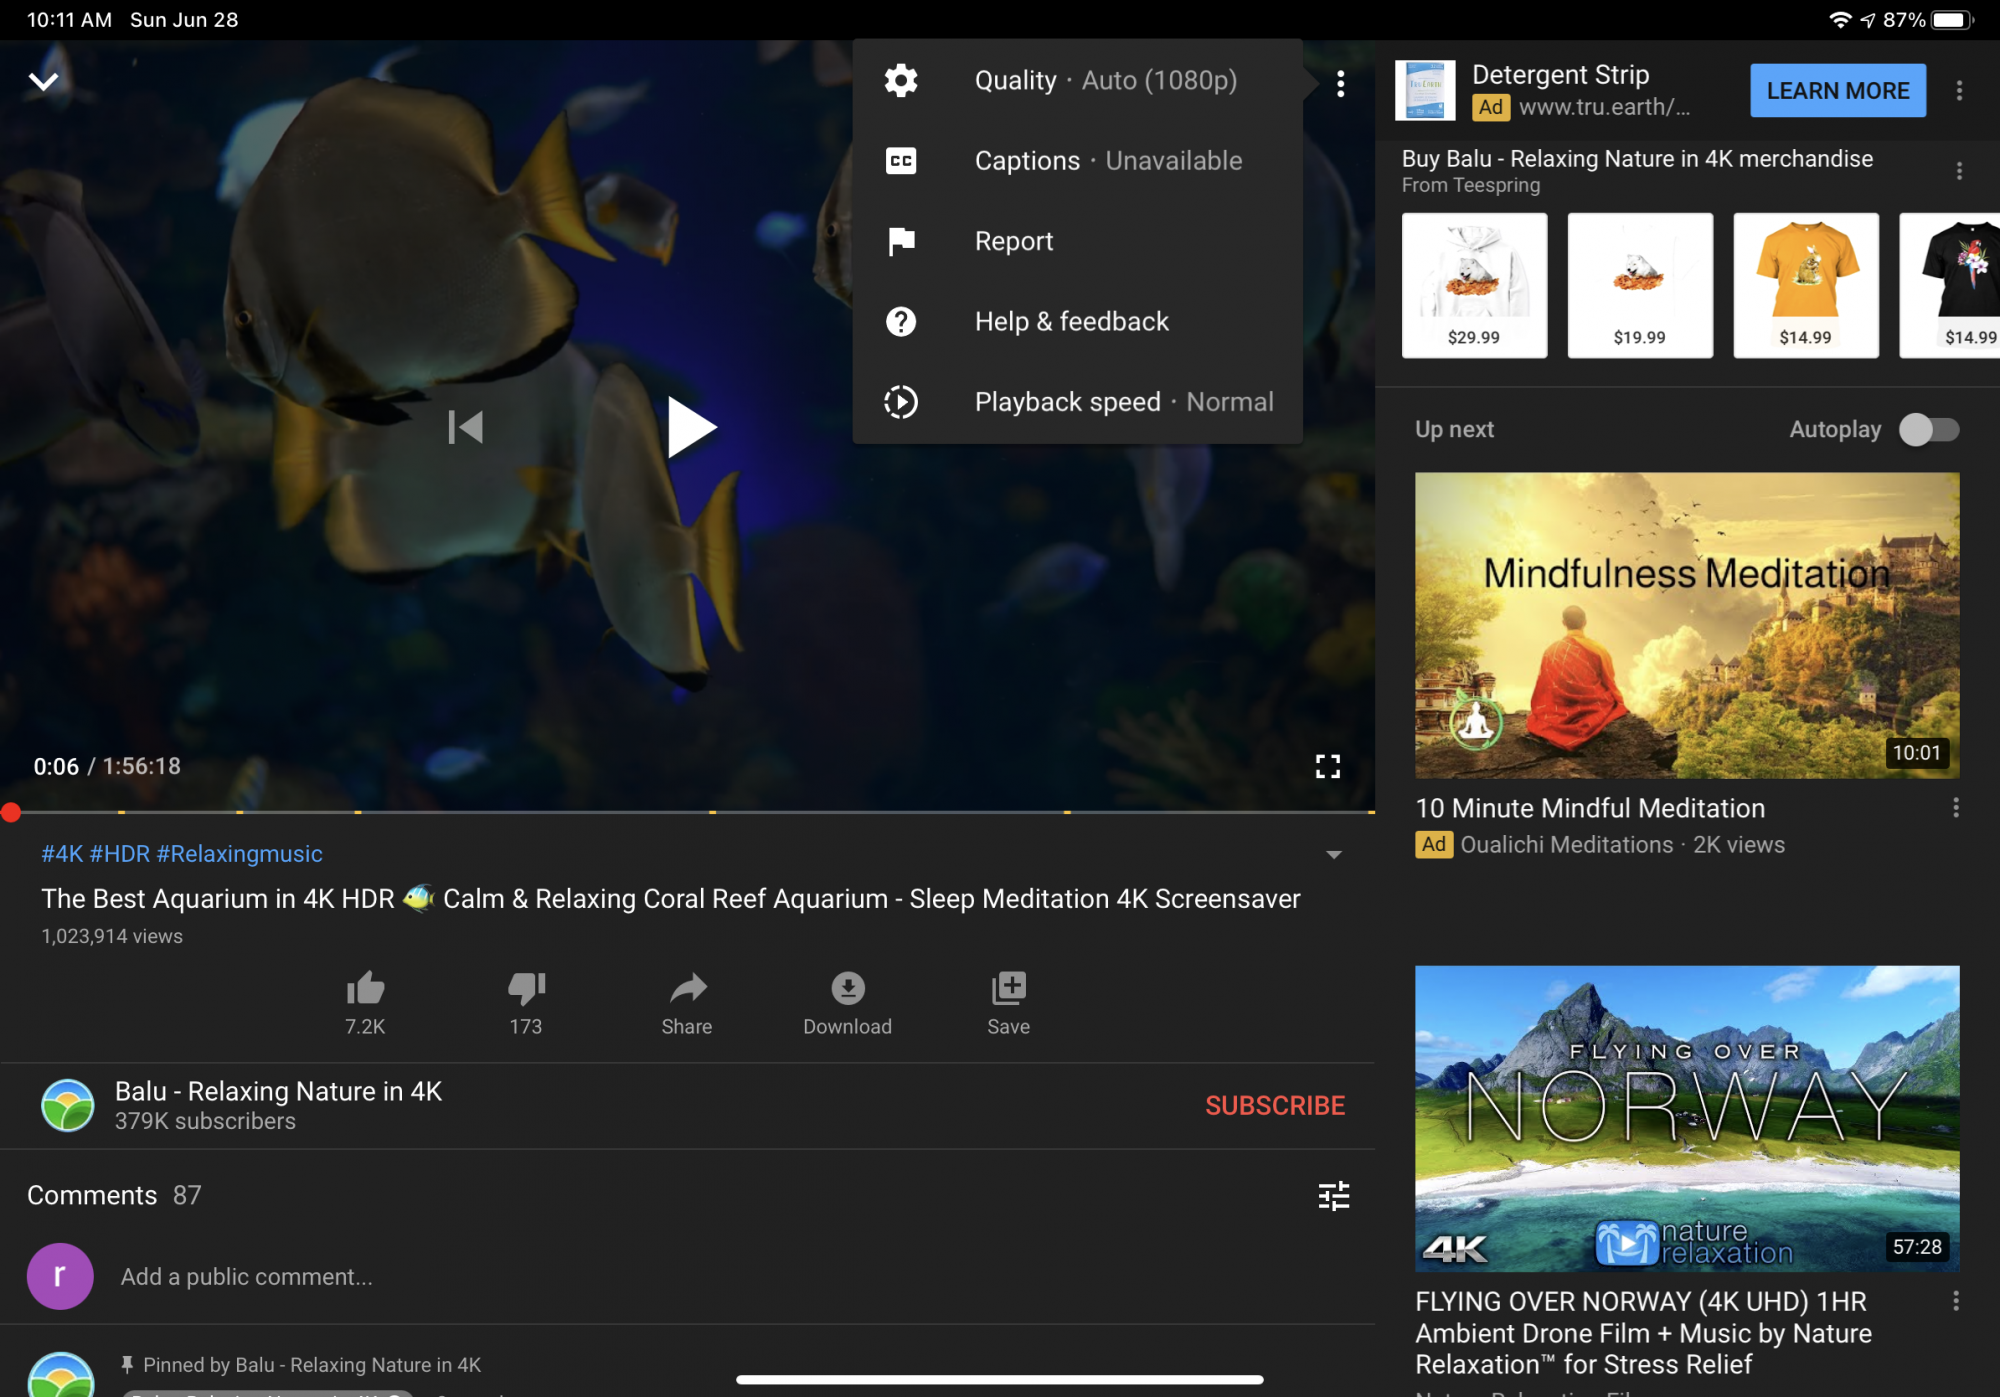The width and height of the screenshot is (2000, 1397).
Task: Subscribe to Balu - Relaxing Nature in 4K
Action: (x=1275, y=1105)
